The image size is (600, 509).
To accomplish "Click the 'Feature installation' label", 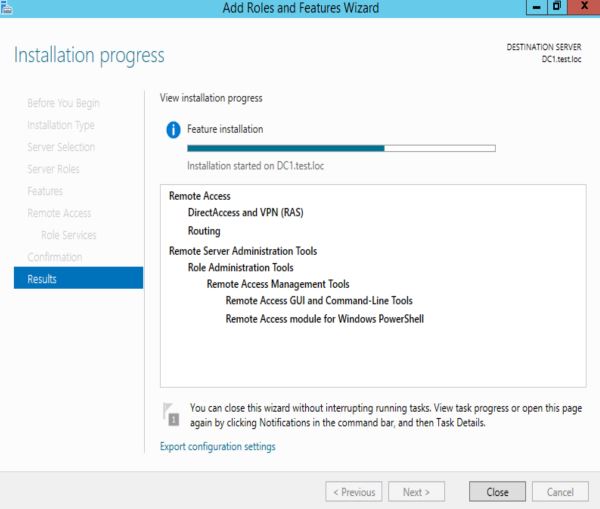I will pyautogui.click(x=225, y=129).
